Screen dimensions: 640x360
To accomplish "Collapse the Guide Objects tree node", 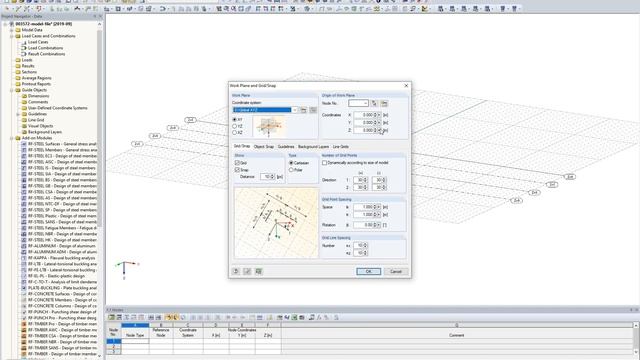I will coord(12,90).
